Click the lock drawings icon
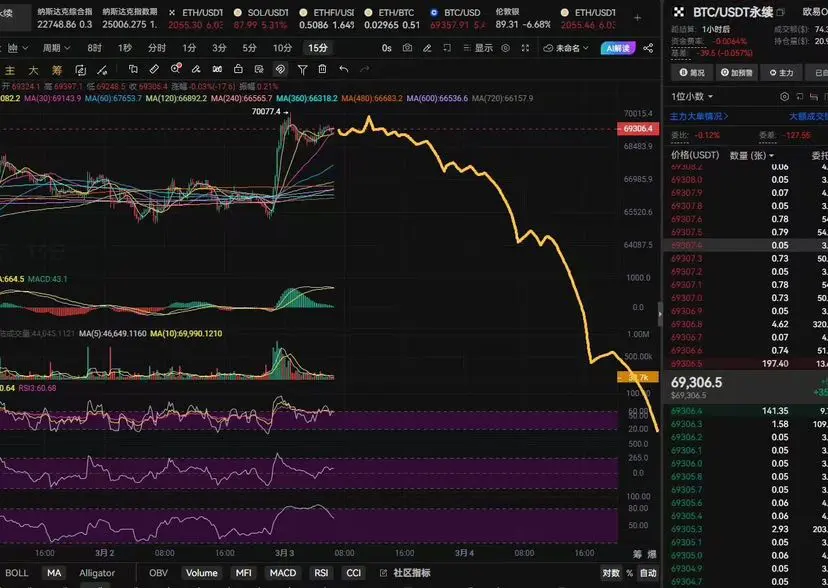 tap(238, 69)
